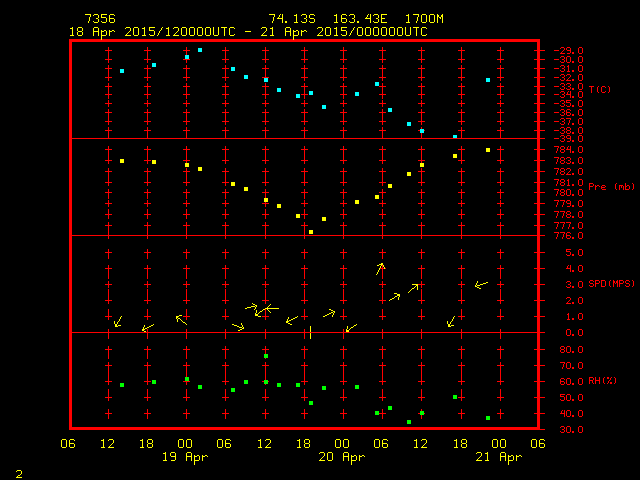The width and height of the screenshot is (640, 480).
Task: Click the 20 Apr date label
Action: (x=342, y=457)
